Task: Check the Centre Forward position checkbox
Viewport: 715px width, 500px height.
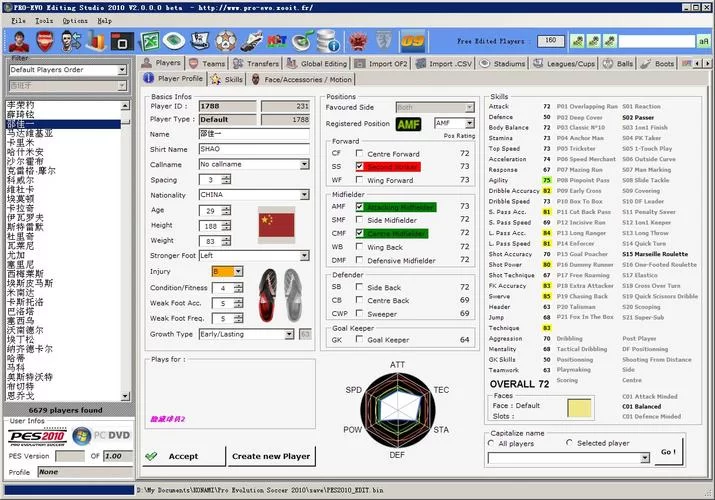Action: click(x=360, y=153)
